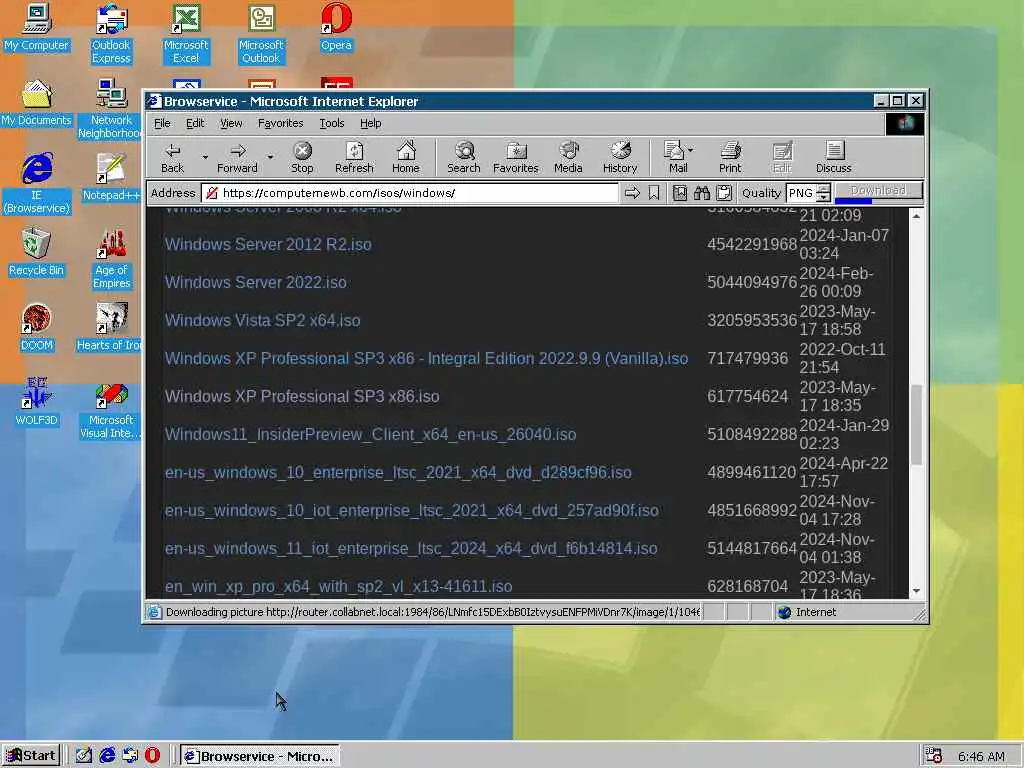Increase Quality with stepper up arrow
This screenshot has width=1024, height=768.
coord(824,189)
